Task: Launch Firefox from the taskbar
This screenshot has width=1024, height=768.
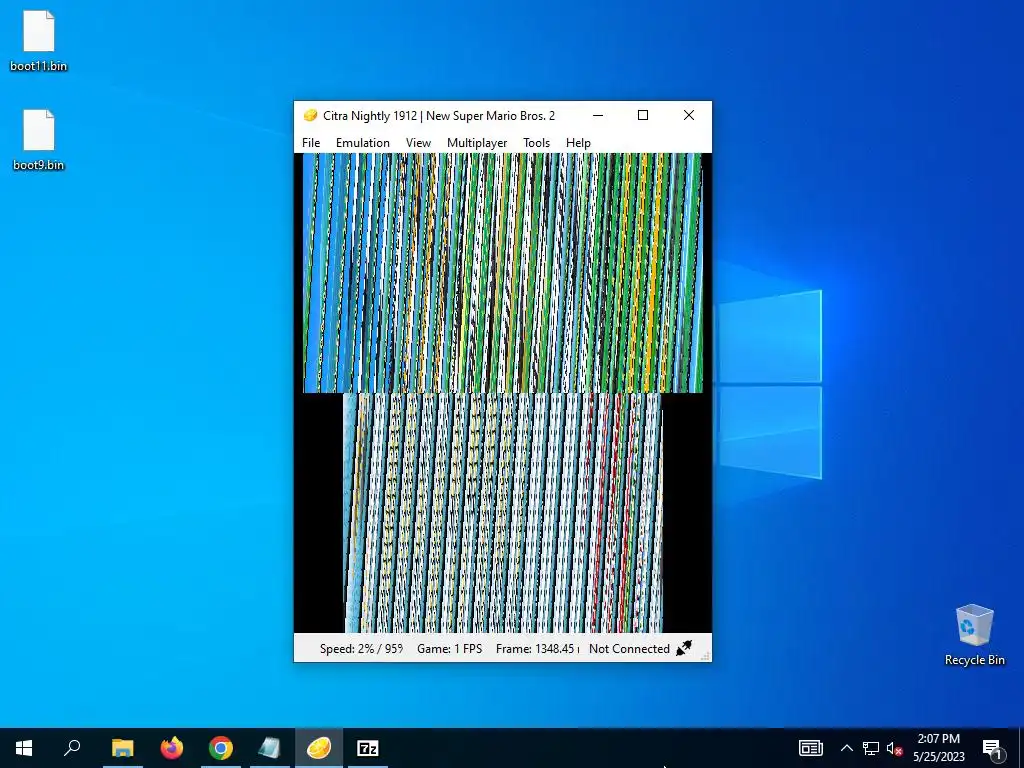Action: [x=172, y=748]
